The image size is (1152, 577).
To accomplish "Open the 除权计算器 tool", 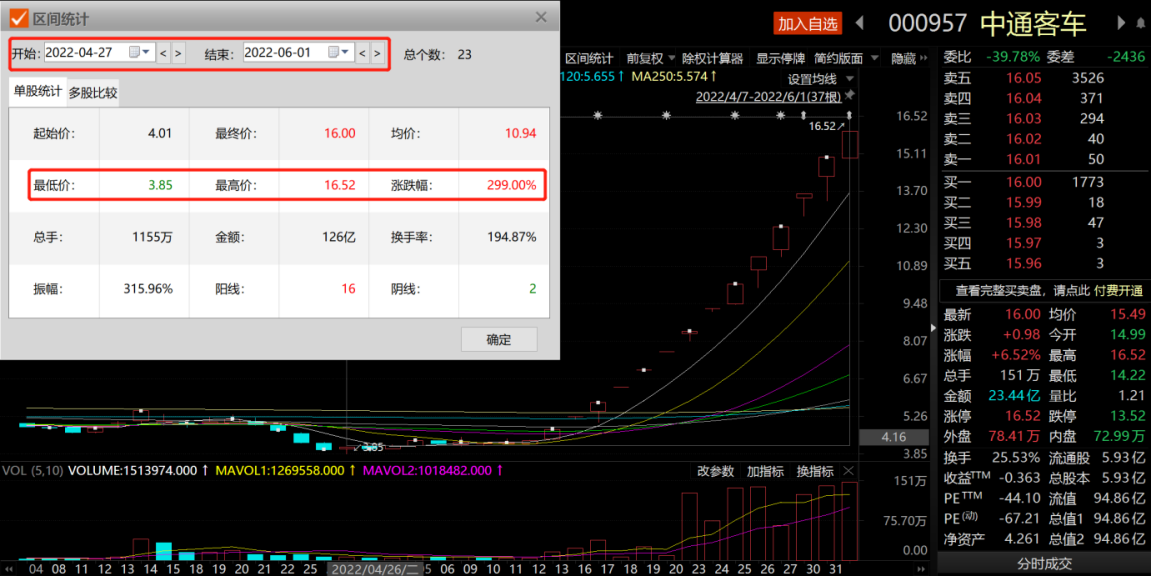I will point(713,58).
